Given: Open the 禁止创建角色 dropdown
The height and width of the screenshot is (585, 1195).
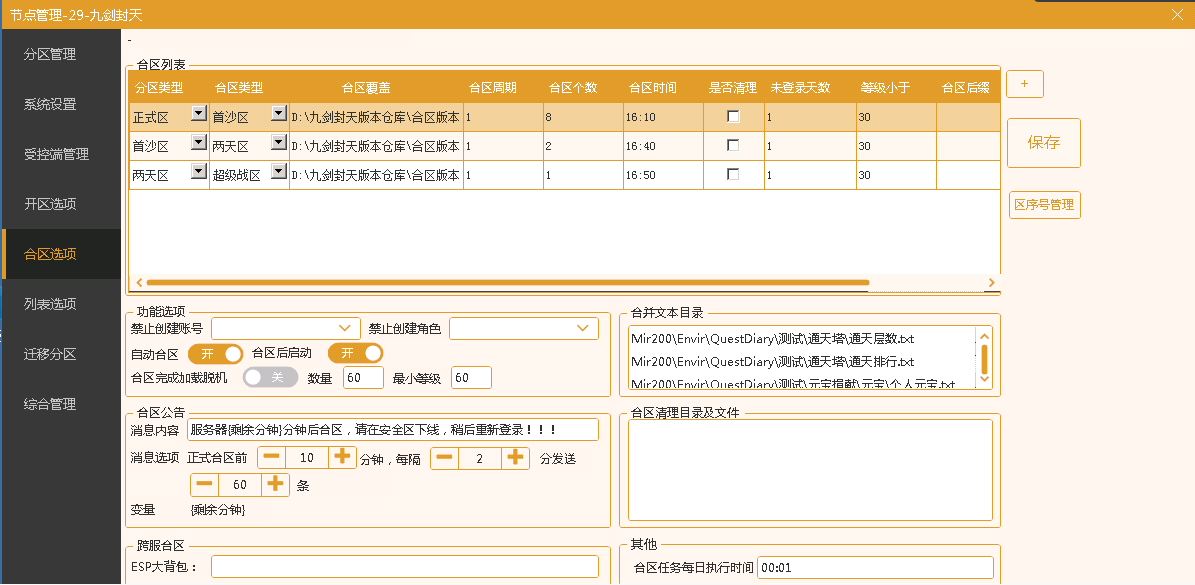Looking at the screenshot, I should click(524, 328).
